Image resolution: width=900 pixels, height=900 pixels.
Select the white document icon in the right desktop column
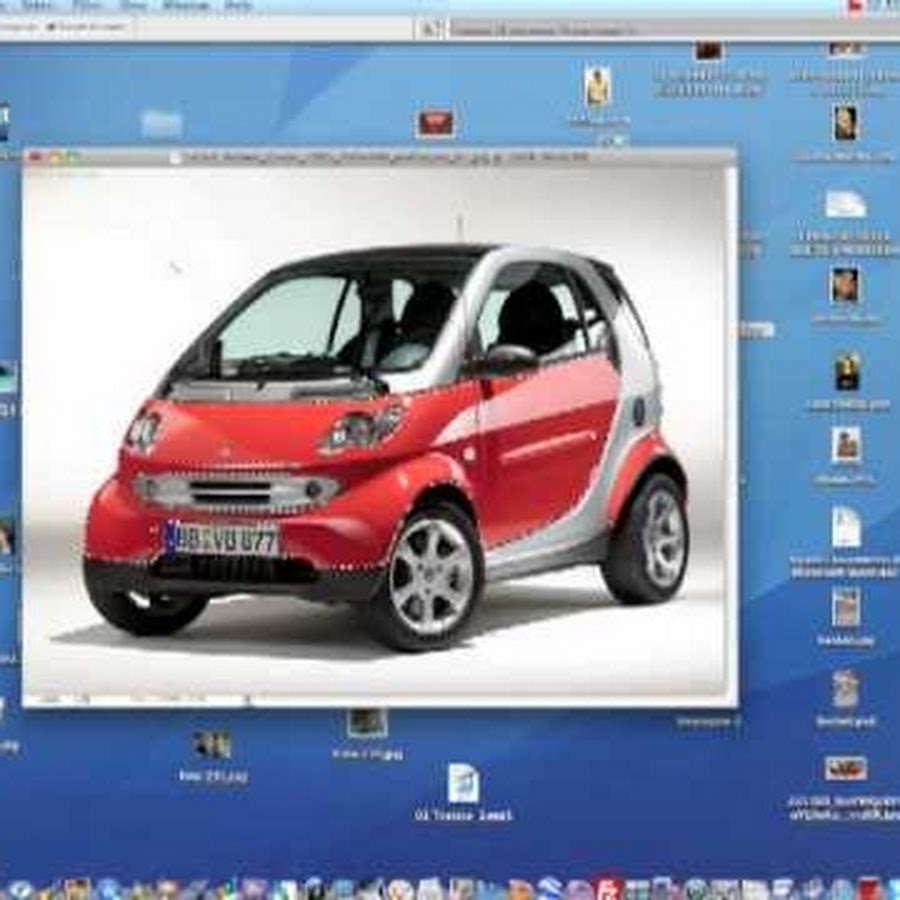click(x=846, y=526)
